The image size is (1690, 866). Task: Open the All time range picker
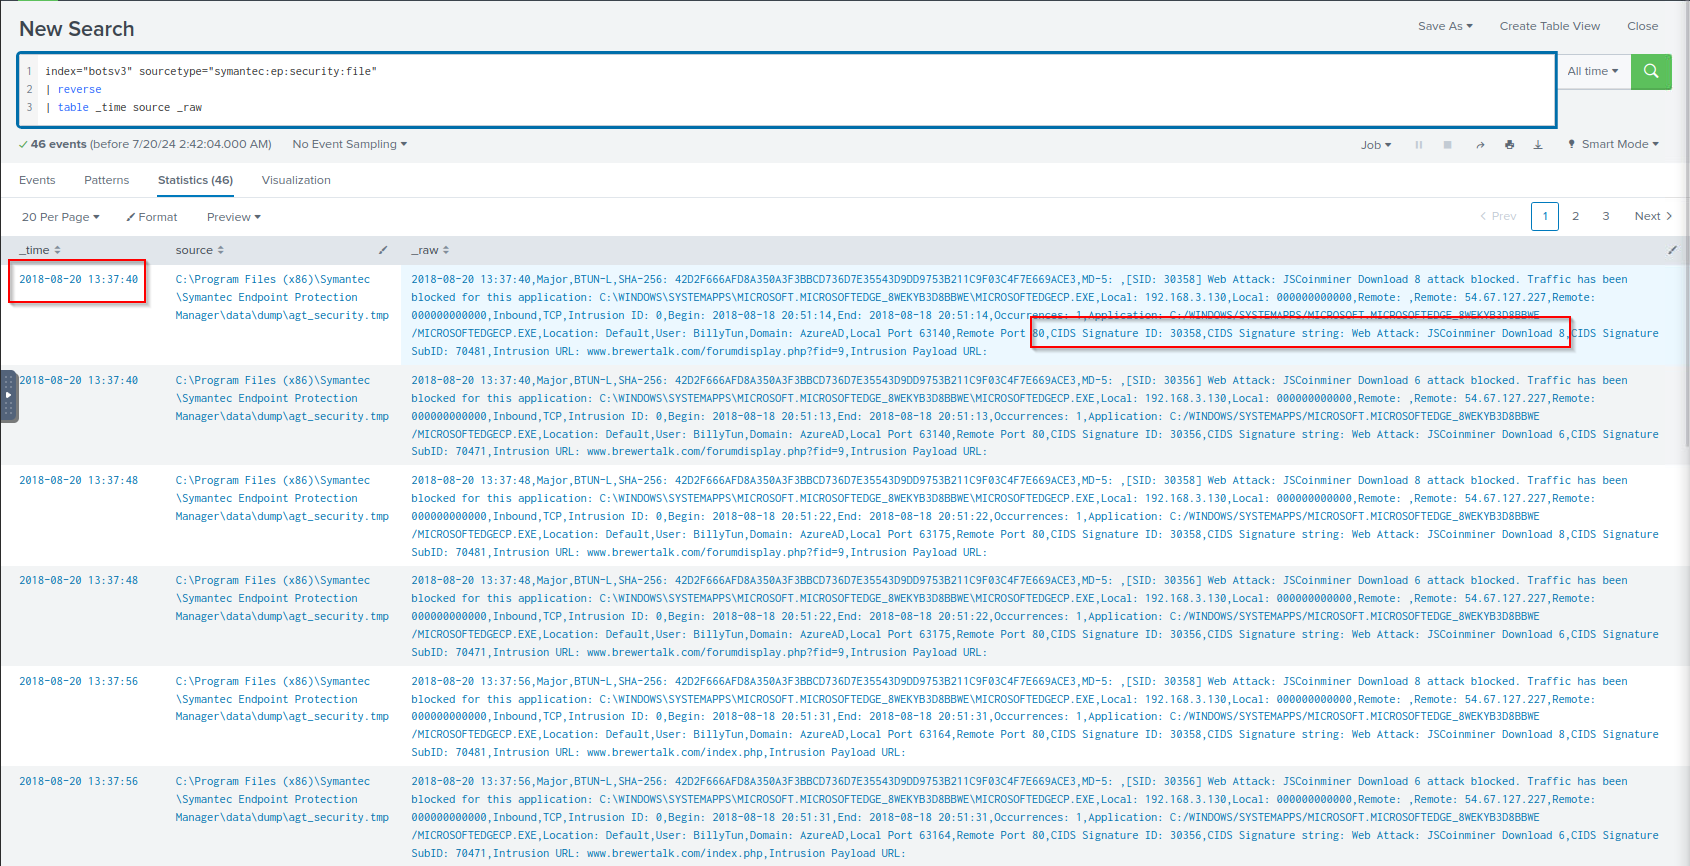(x=1592, y=71)
